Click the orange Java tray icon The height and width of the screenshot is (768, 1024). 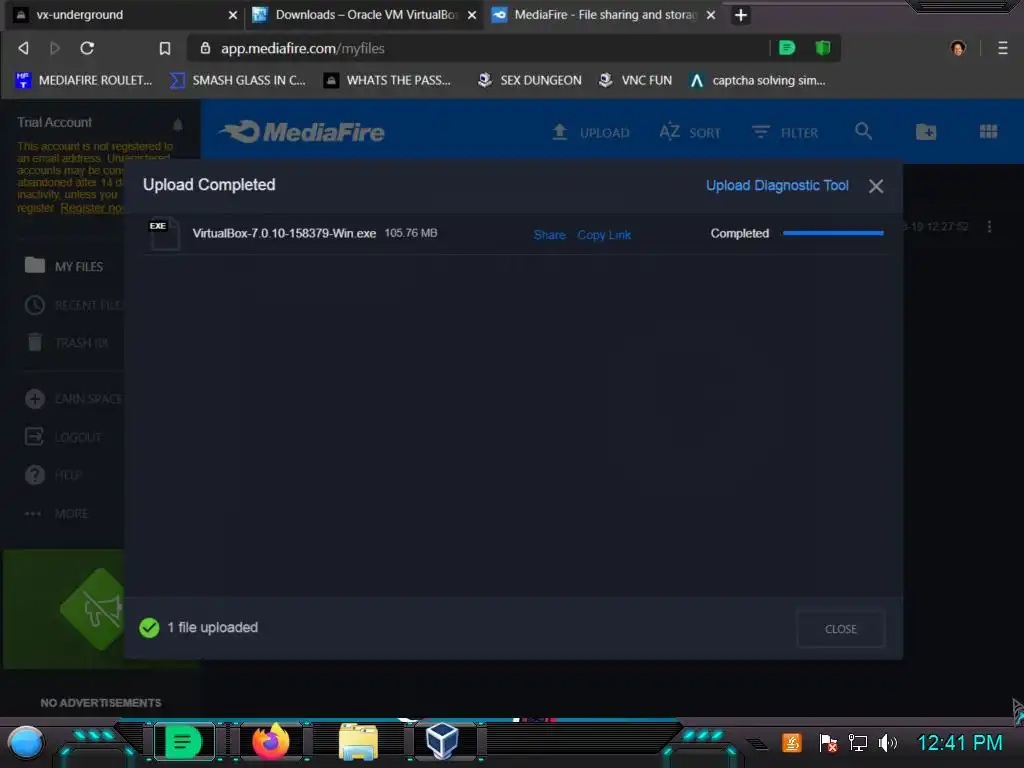point(792,743)
